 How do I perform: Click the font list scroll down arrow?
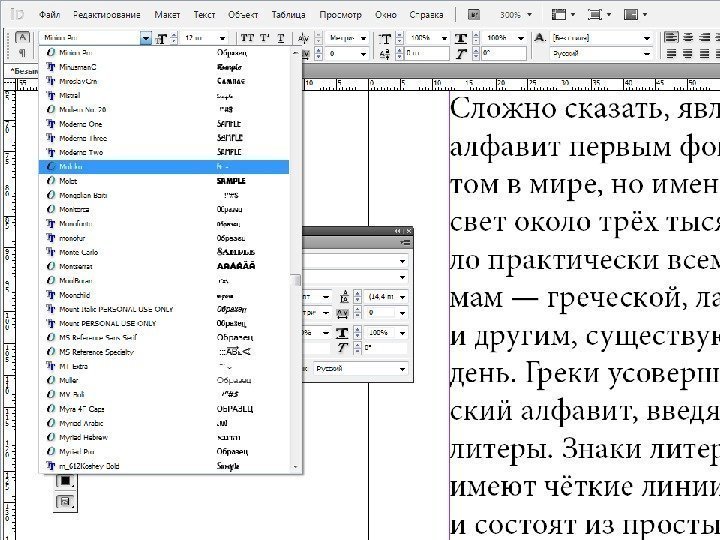click(296, 467)
